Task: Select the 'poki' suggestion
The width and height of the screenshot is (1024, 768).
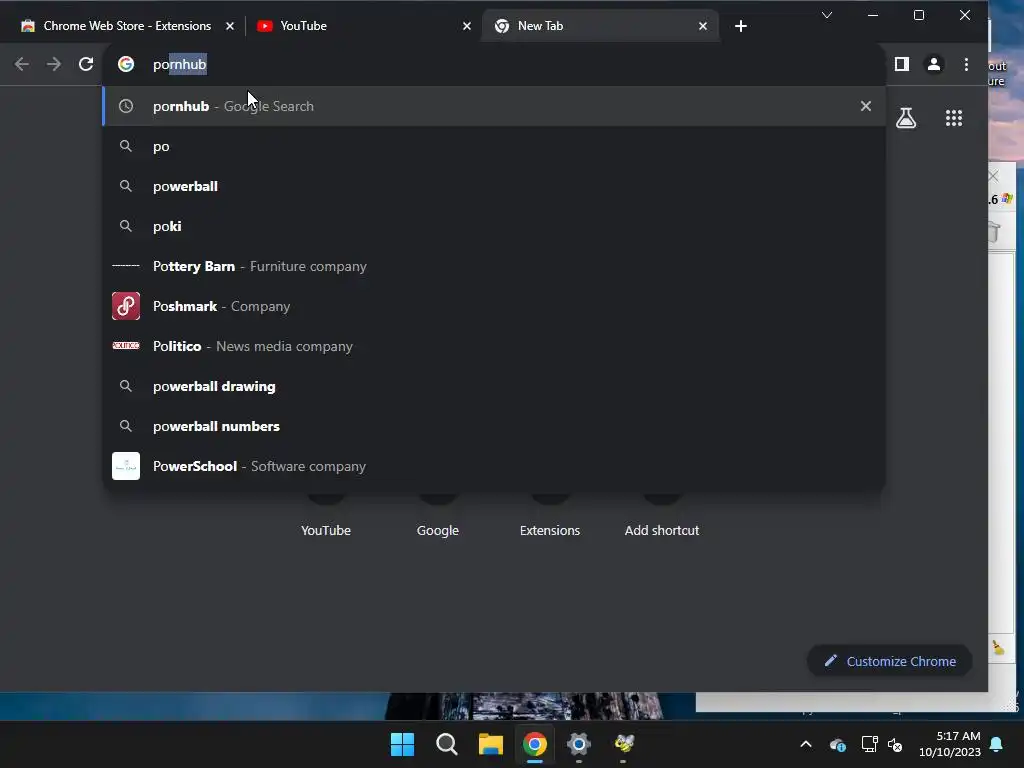Action: (x=494, y=226)
